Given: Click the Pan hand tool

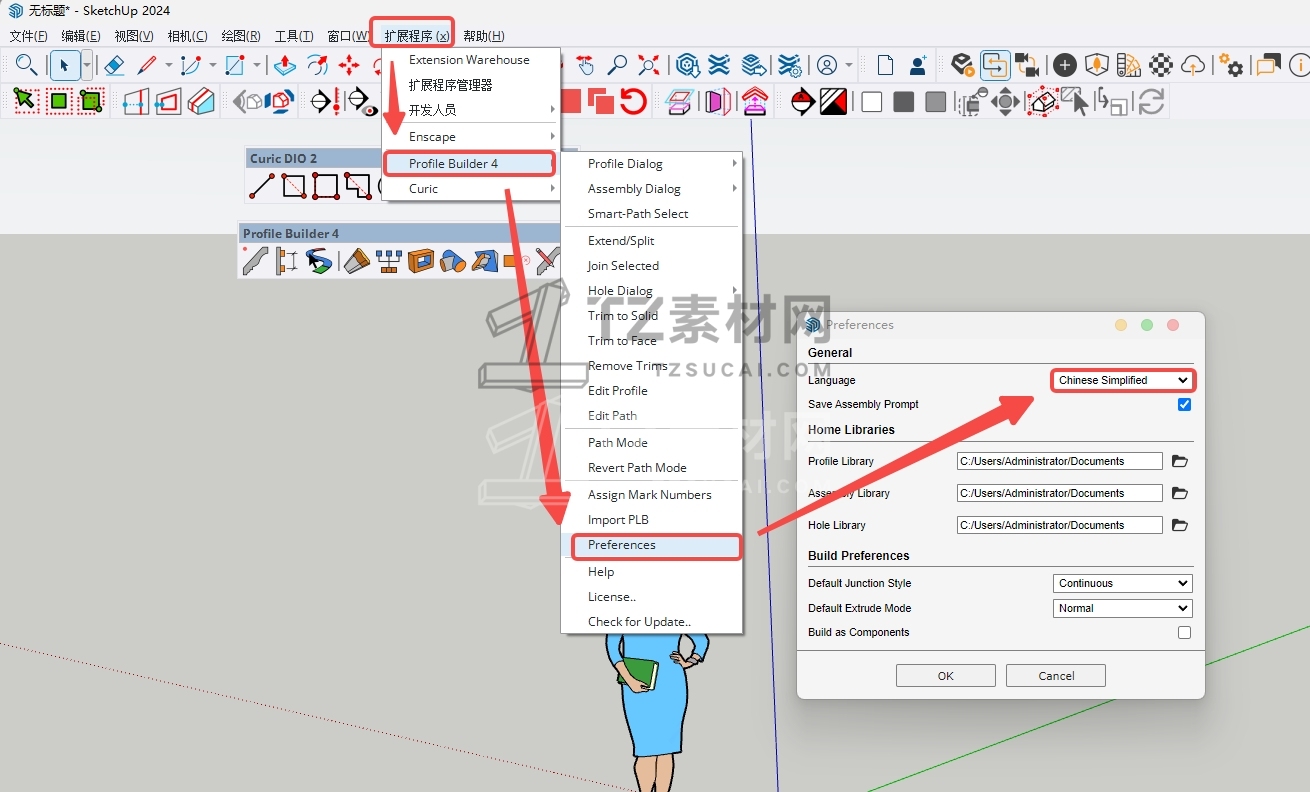Looking at the screenshot, I should coord(586,66).
